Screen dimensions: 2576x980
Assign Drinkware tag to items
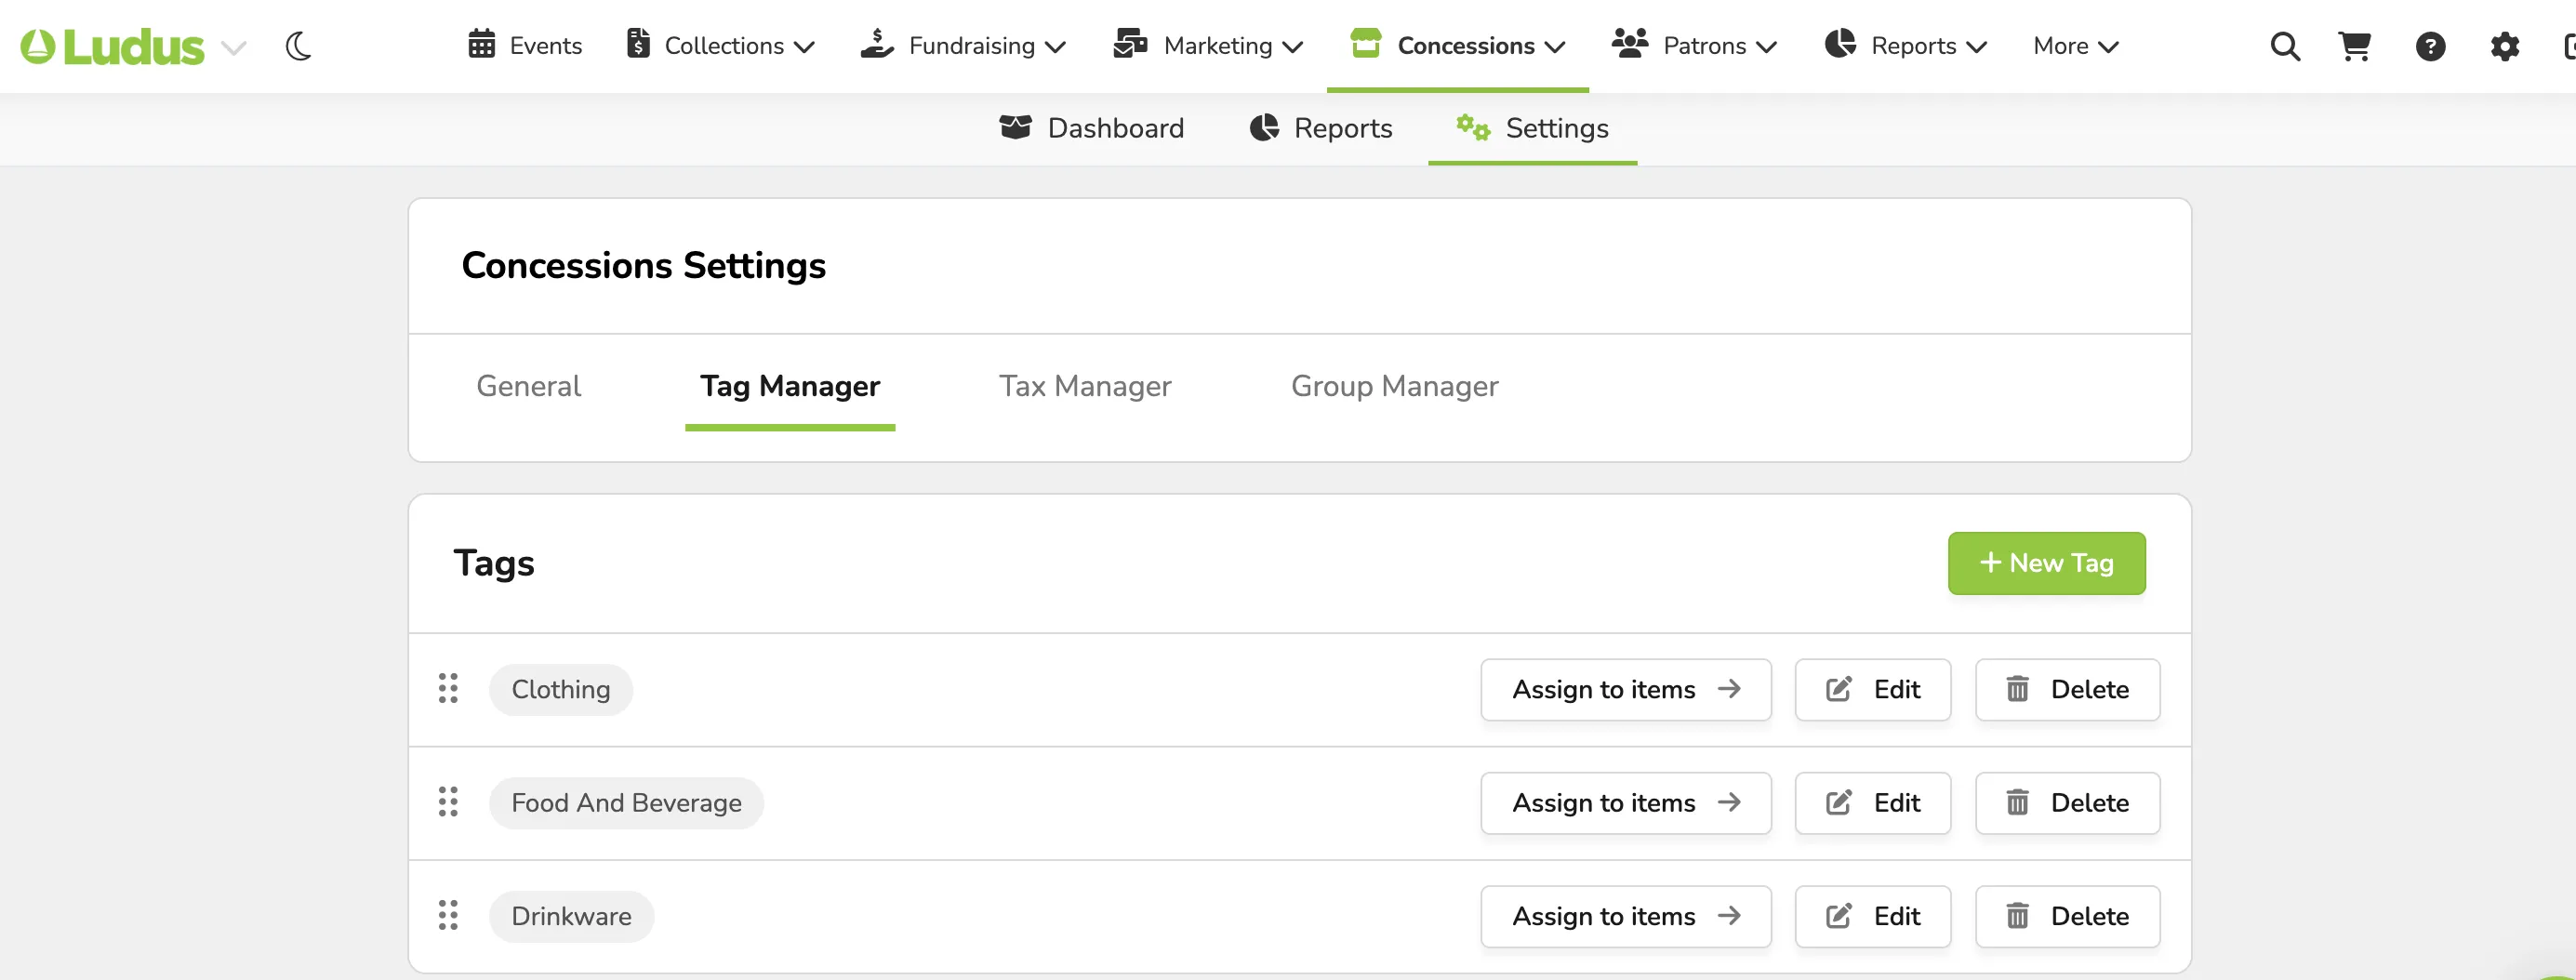tap(1625, 916)
